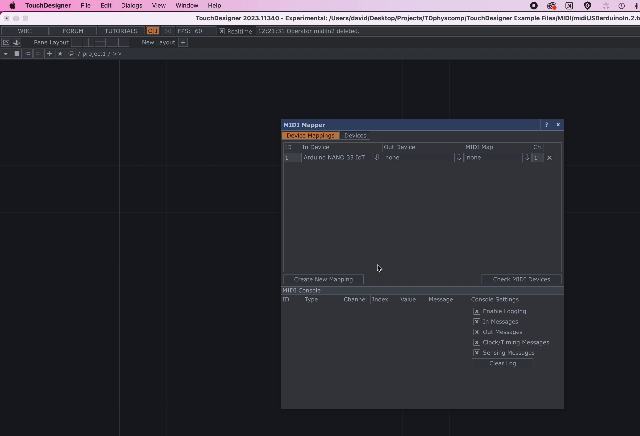The width and height of the screenshot is (640, 436).
Task: Click the Out Device column header
Action: tap(399, 147)
